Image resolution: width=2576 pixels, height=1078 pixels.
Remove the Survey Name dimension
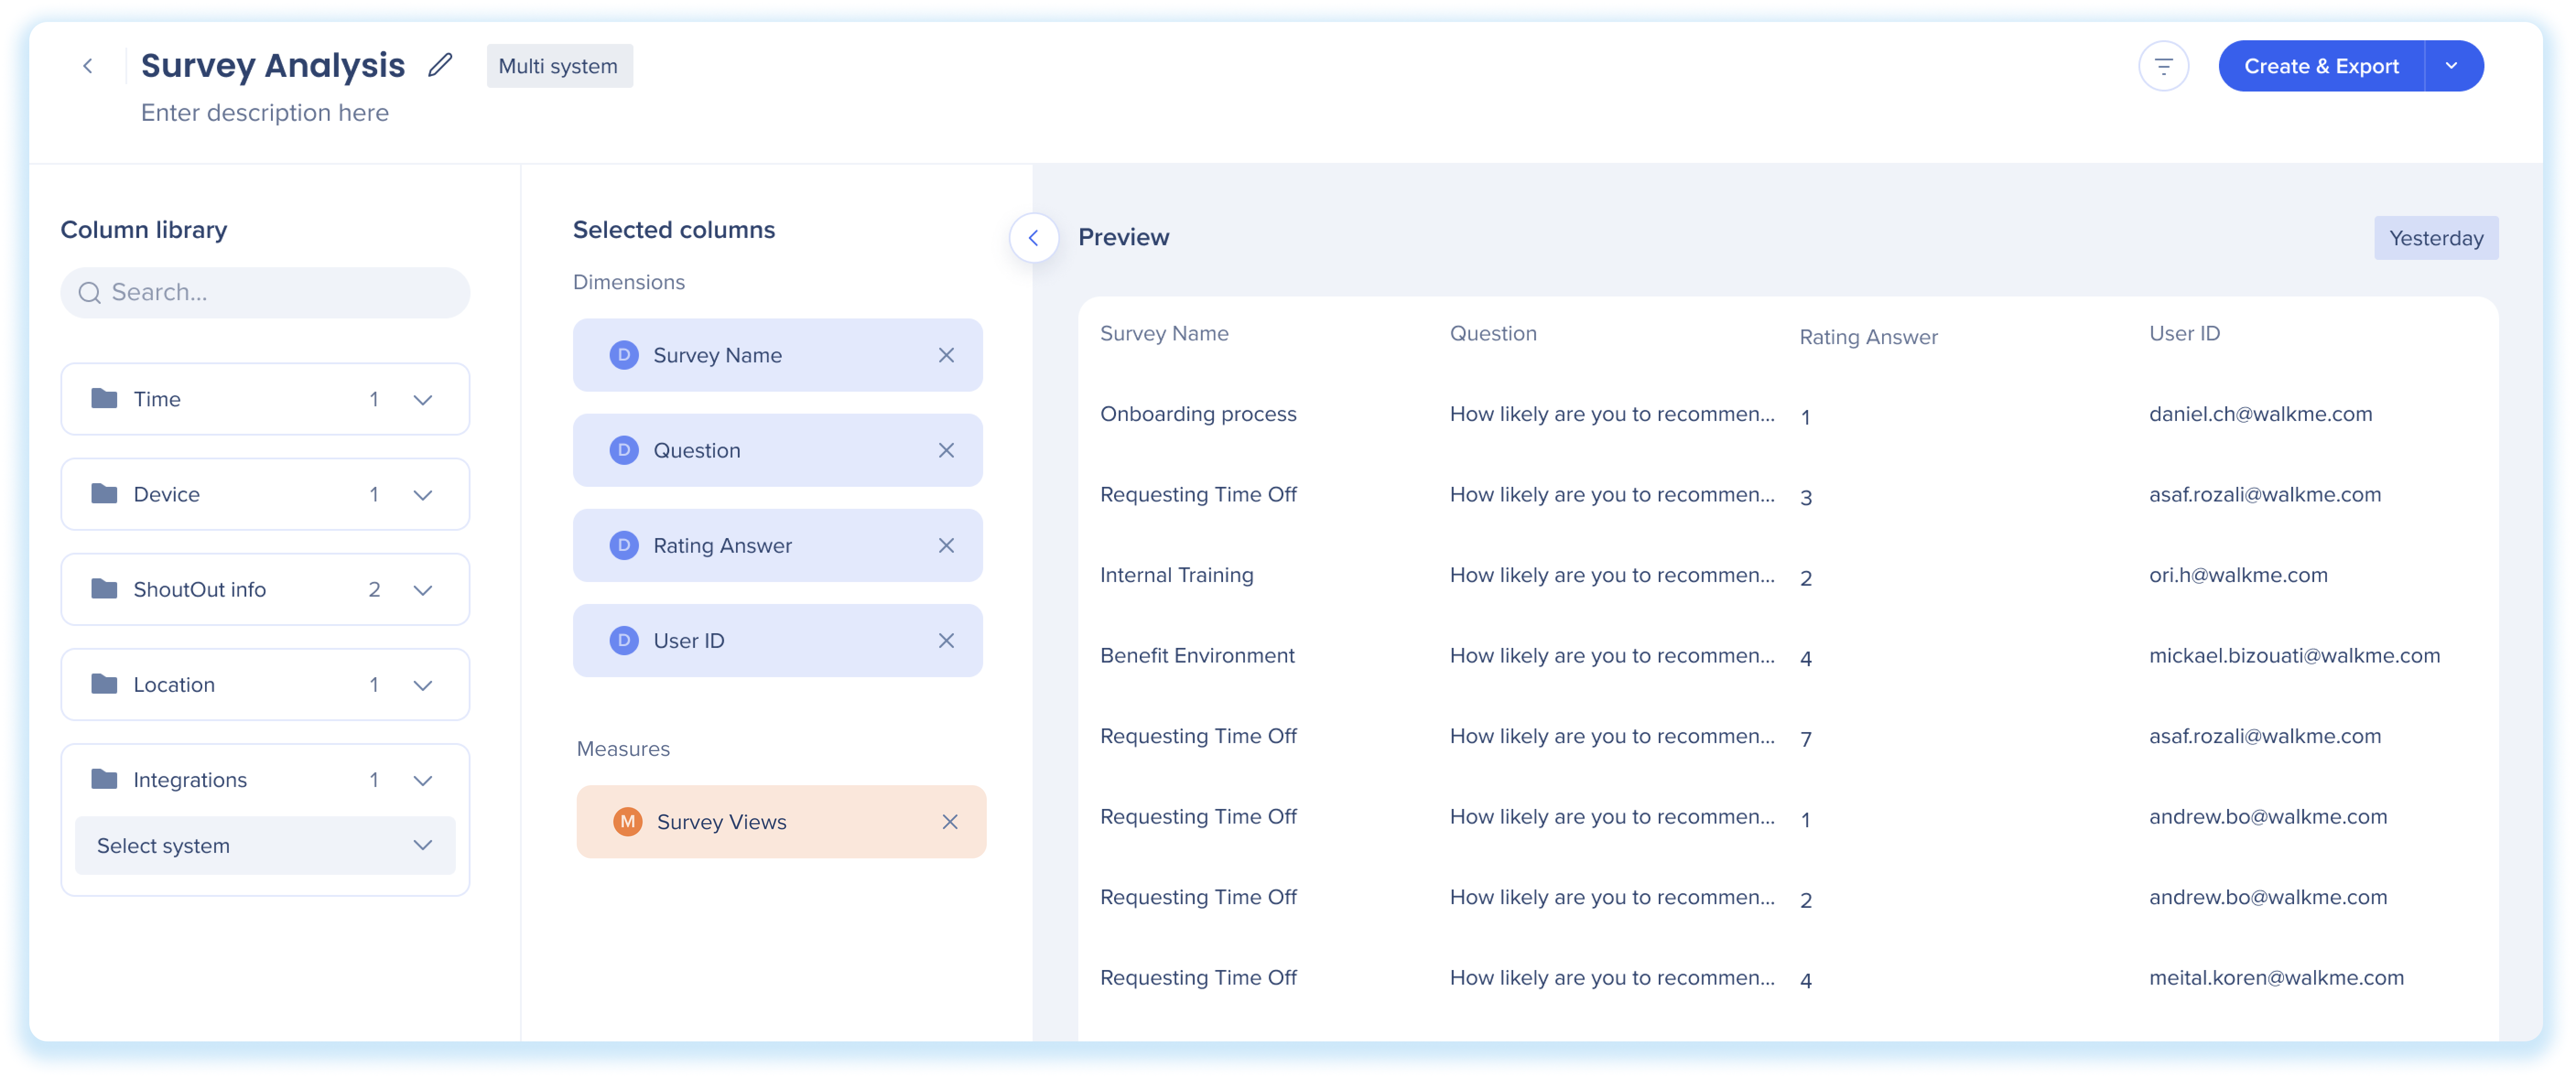coord(946,355)
